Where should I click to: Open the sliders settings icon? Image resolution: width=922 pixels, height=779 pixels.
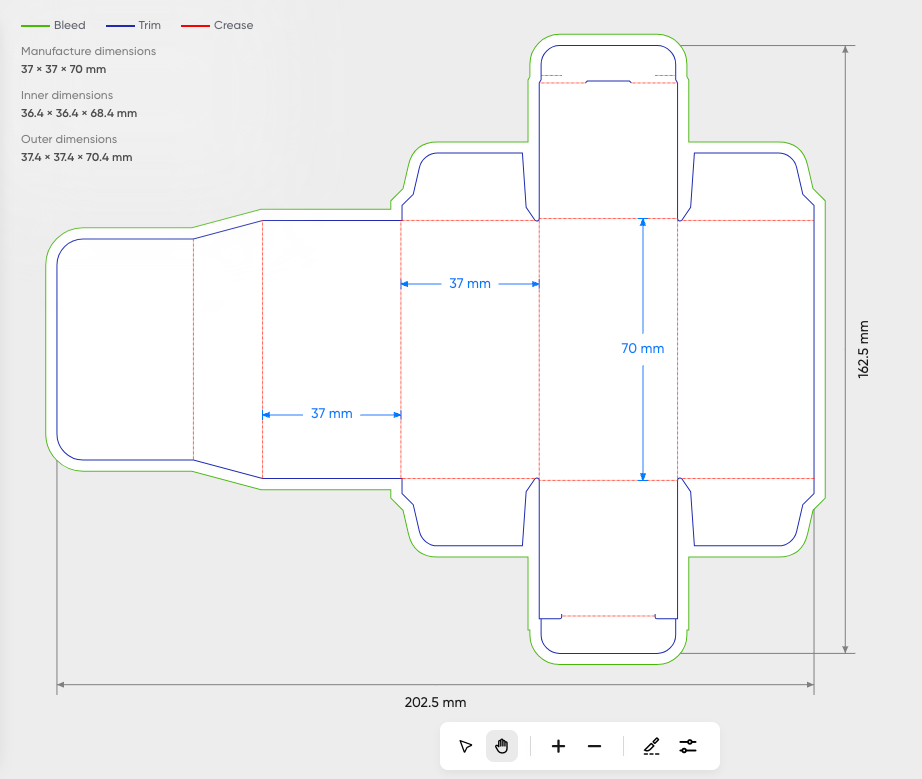pos(687,746)
